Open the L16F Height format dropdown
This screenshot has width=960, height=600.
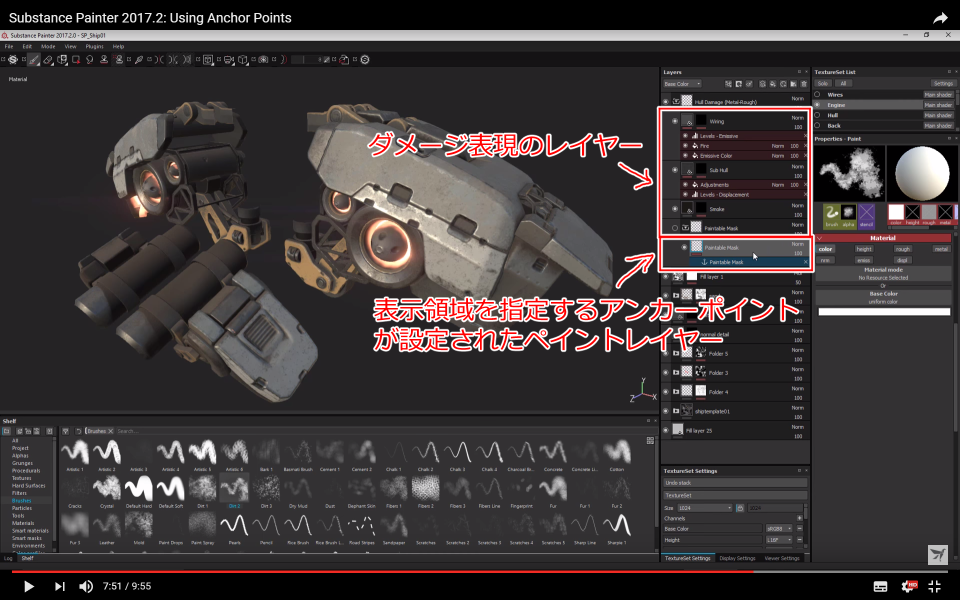(x=779, y=540)
